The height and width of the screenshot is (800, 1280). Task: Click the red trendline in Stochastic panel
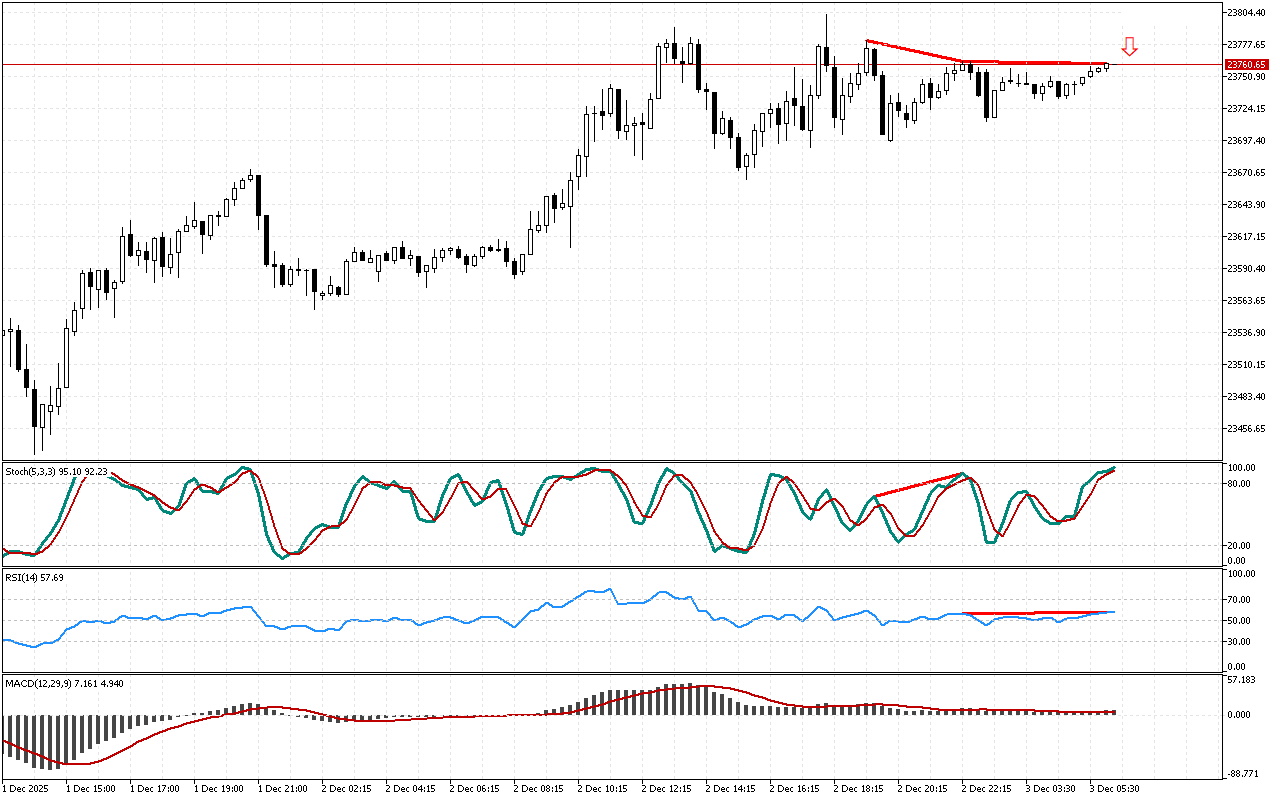pos(918,485)
